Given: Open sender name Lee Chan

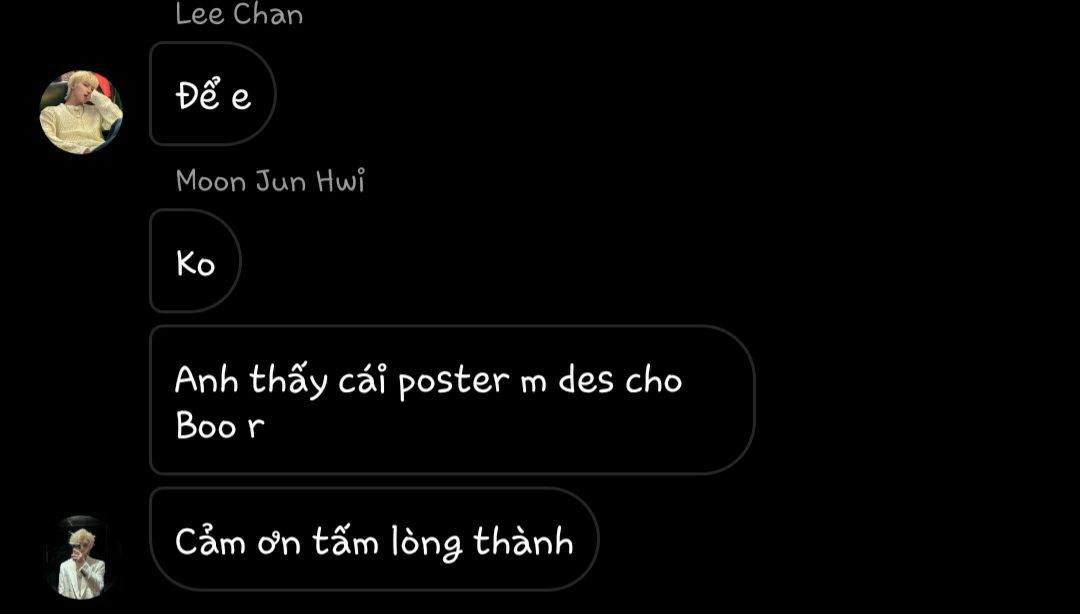Looking at the screenshot, I should point(239,14).
